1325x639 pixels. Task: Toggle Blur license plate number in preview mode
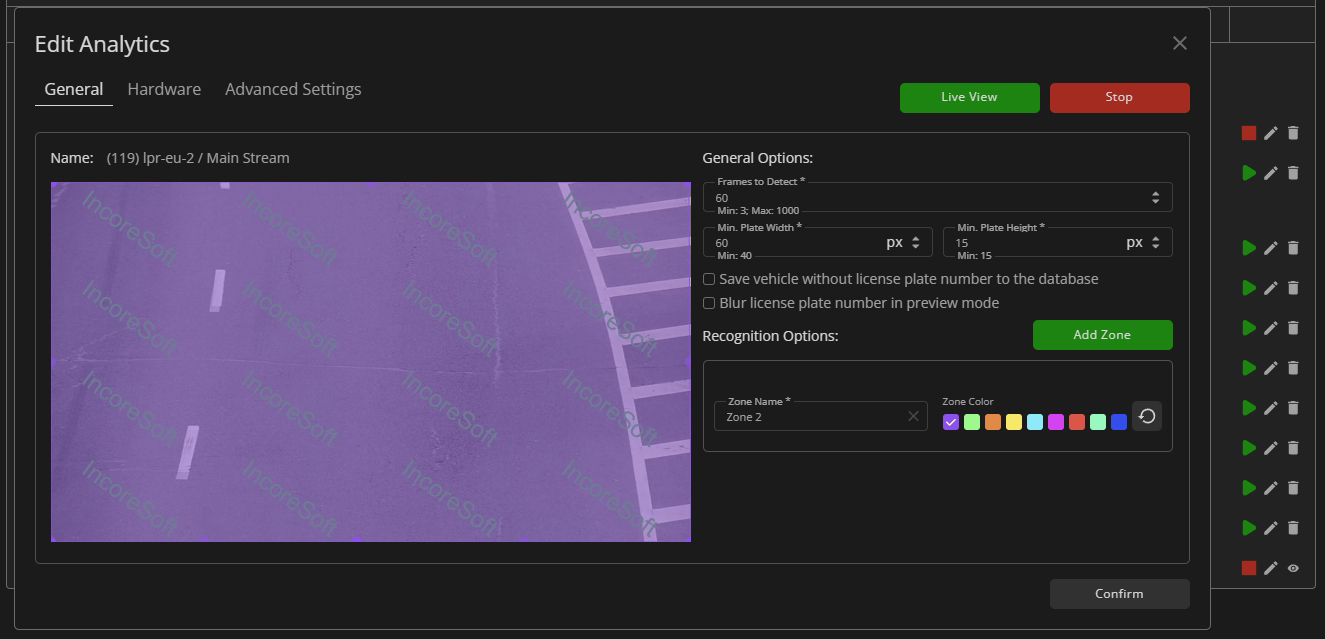coord(709,303)
